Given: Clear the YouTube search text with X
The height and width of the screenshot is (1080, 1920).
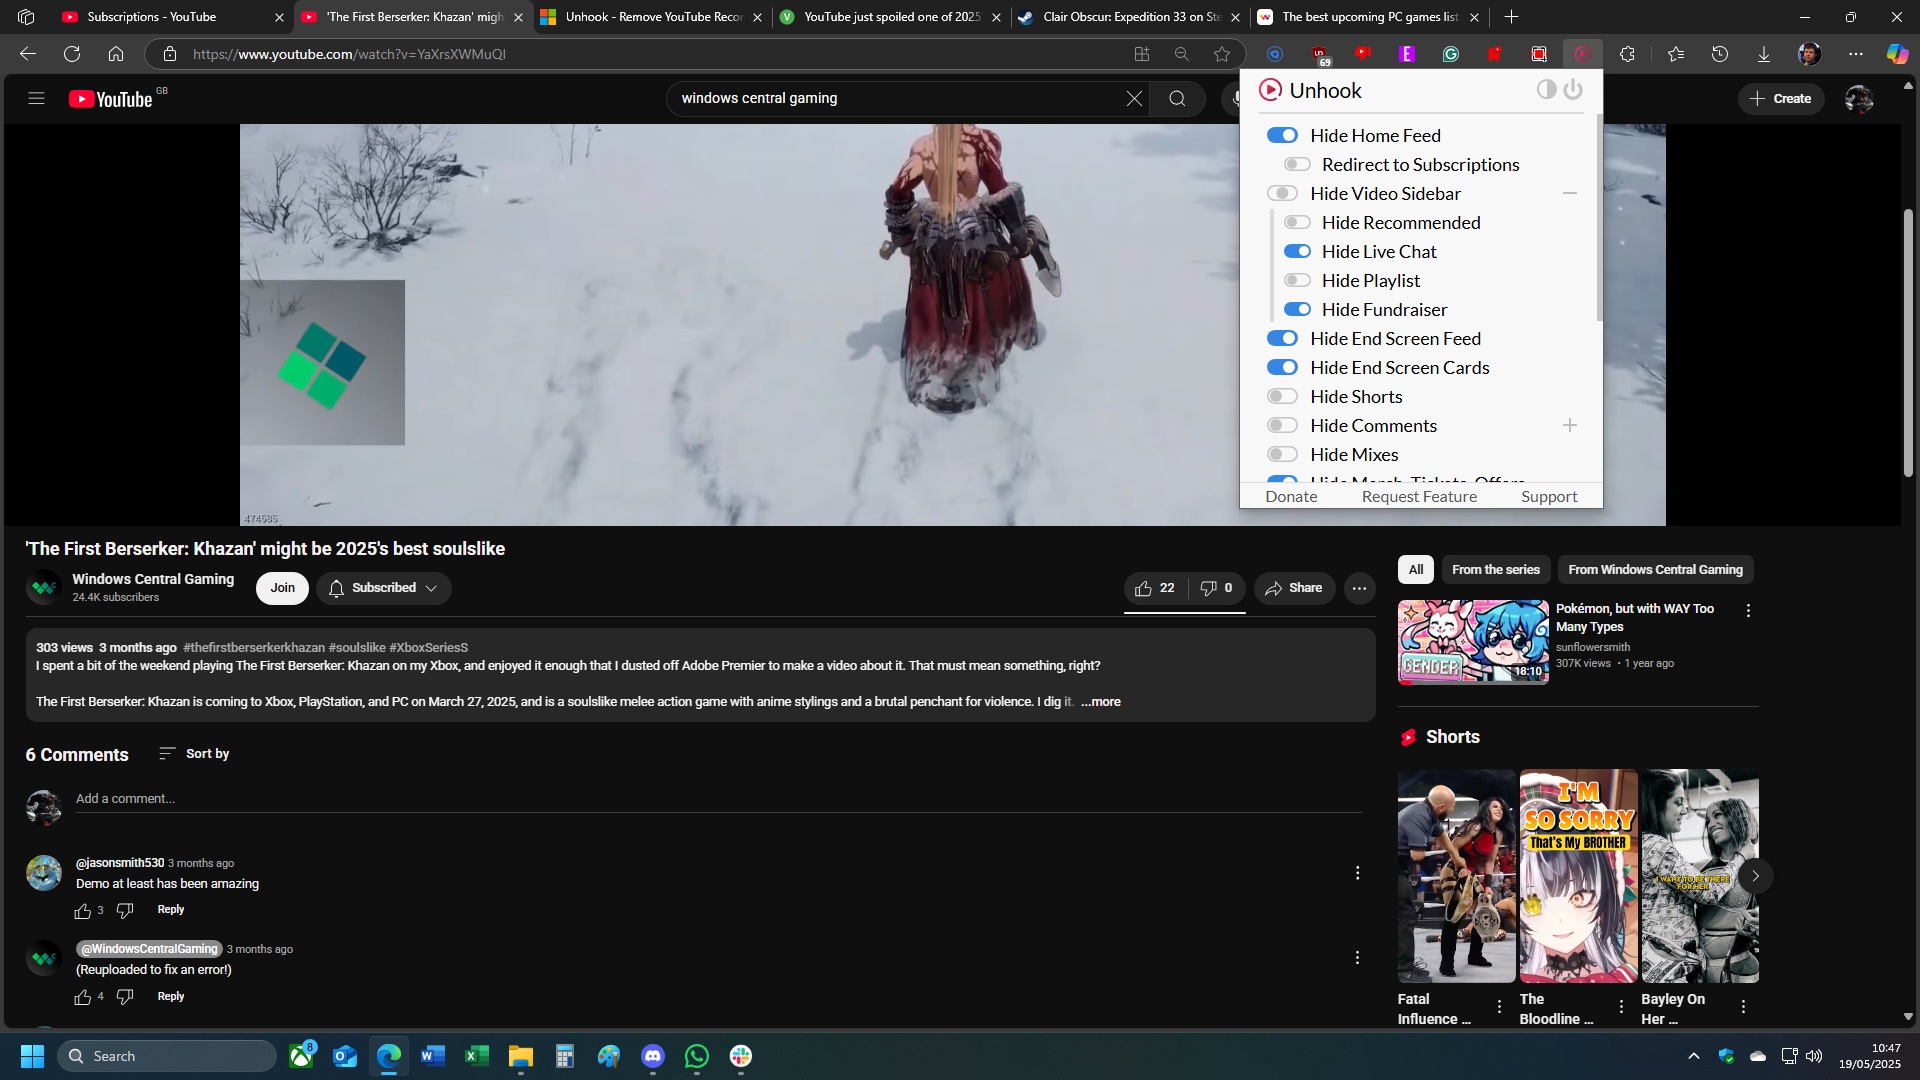Looking at the screenshot, I should pyautogui.click(x=1134, y=98).
